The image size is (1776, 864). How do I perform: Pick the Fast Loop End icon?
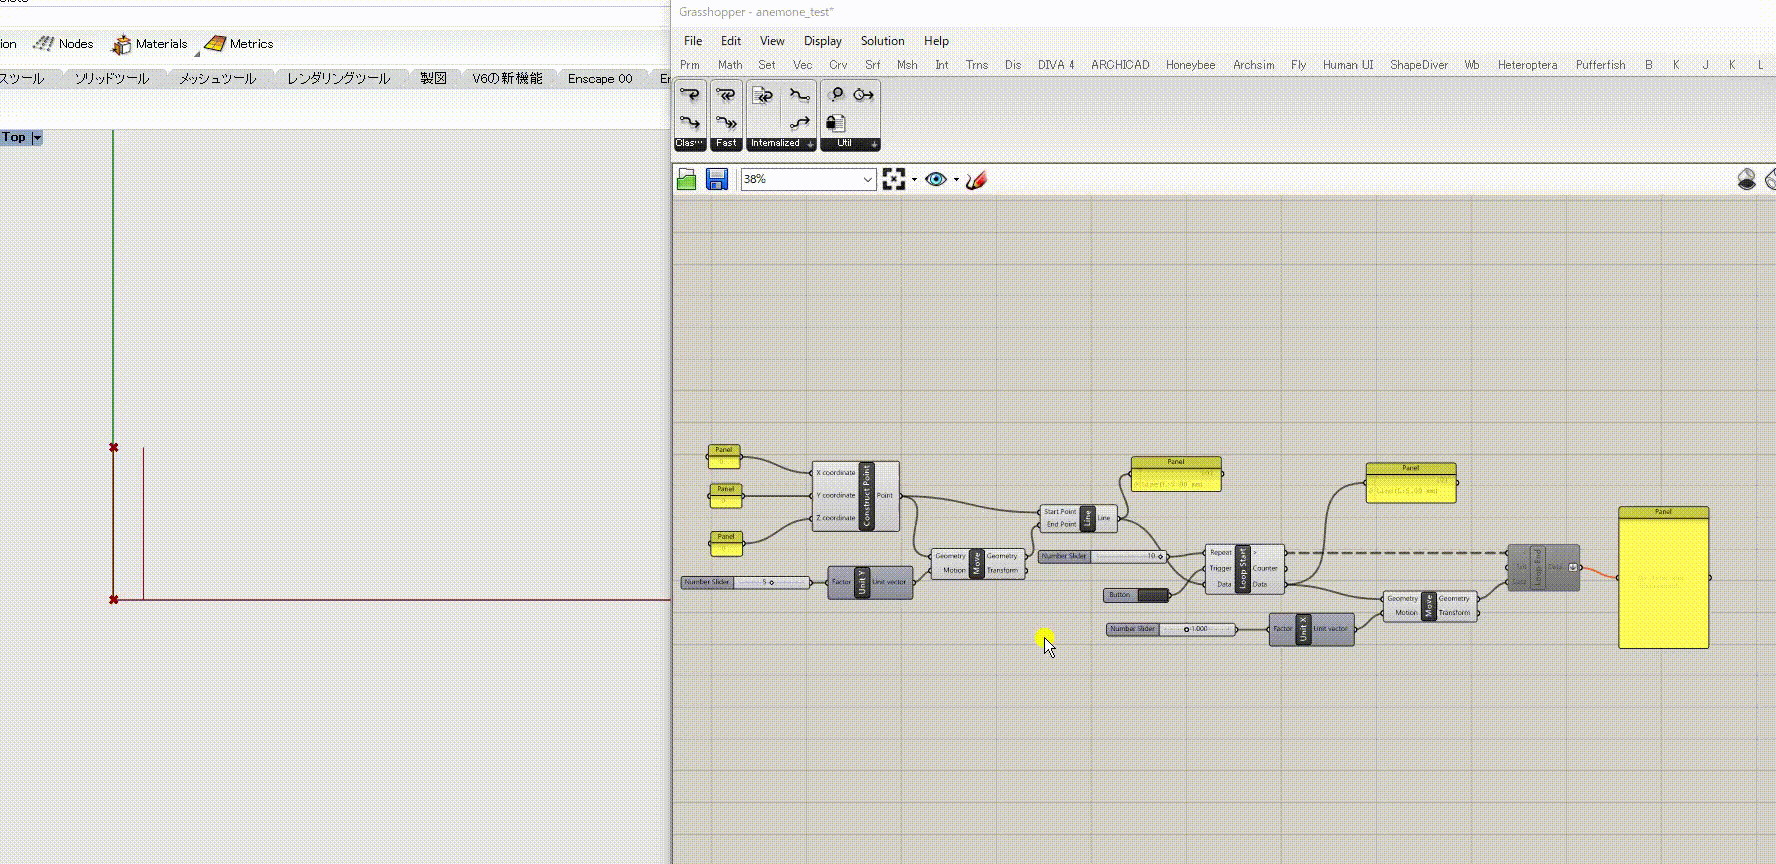(x=726, y=123)
